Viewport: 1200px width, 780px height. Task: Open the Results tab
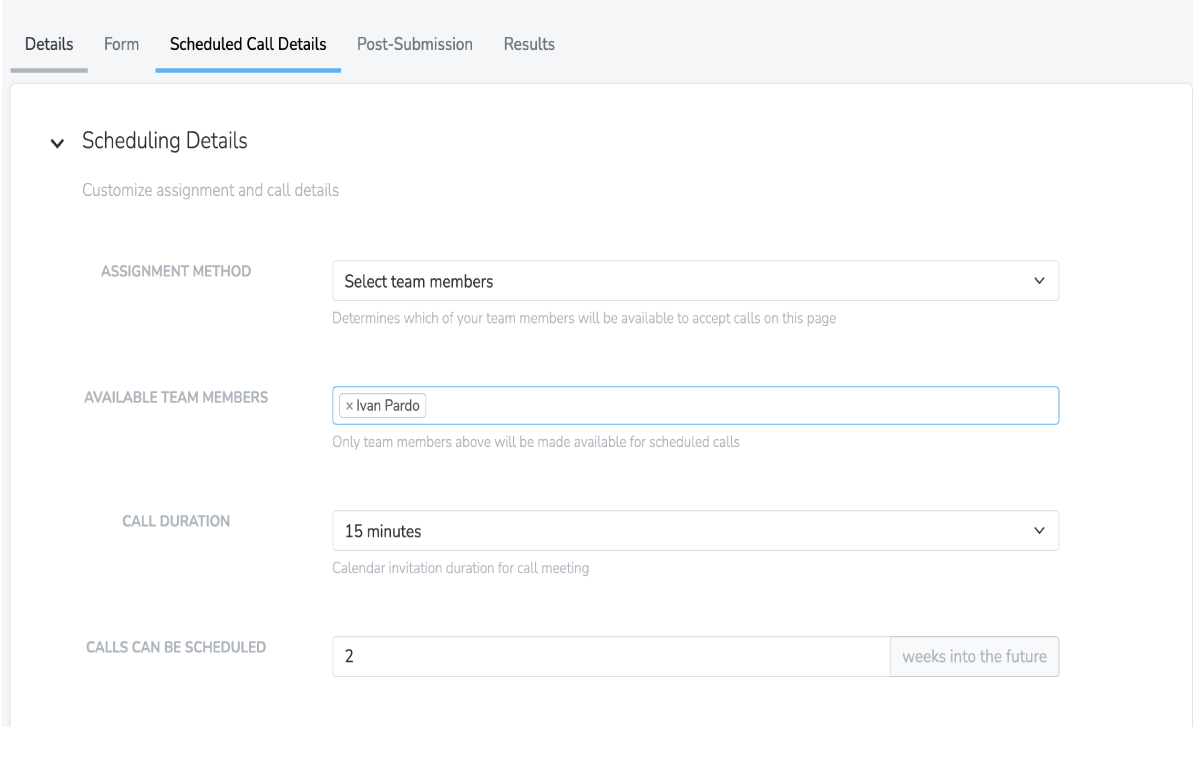click(529, 44)
